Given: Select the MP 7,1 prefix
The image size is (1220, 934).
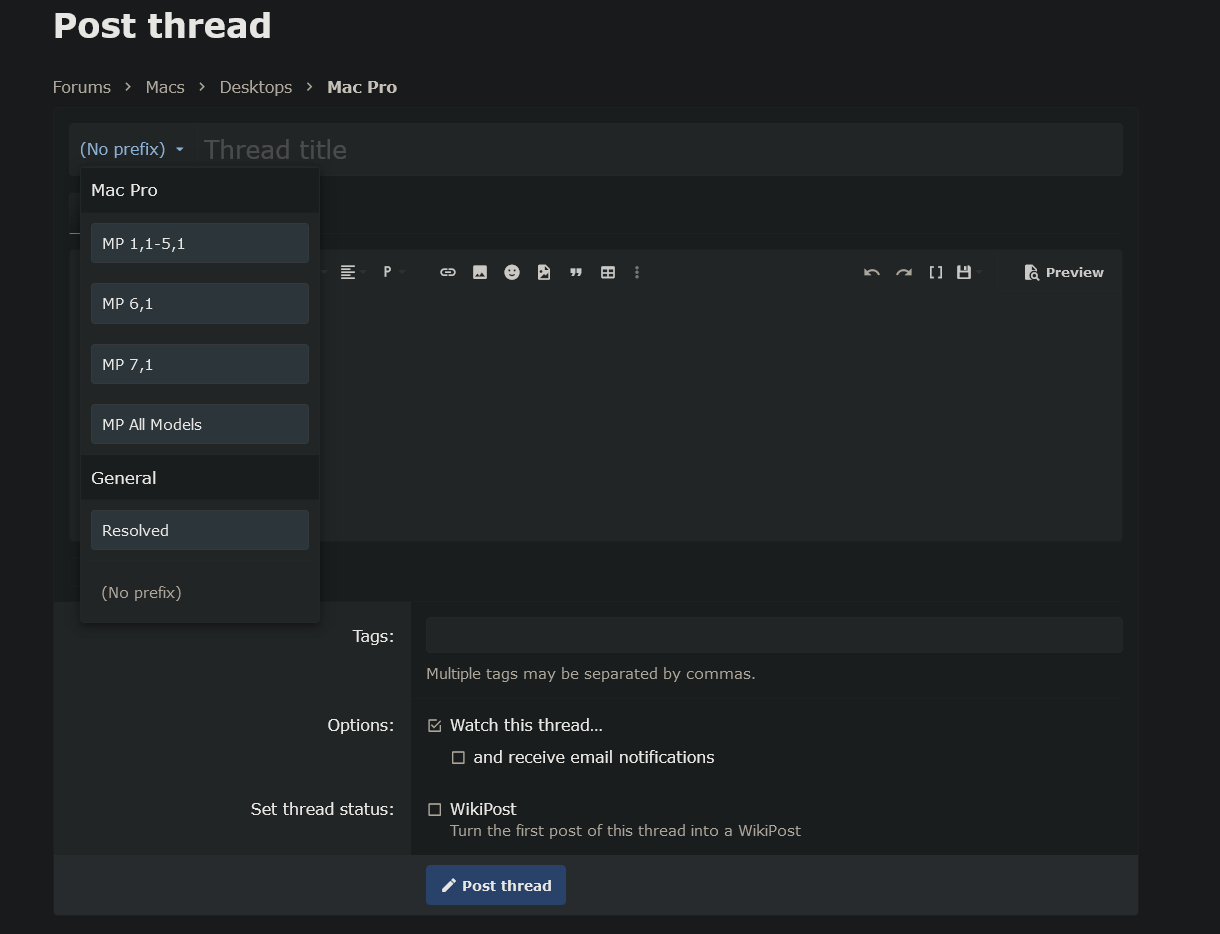Looking at the screenshot, I should click(x=200, y=364).
